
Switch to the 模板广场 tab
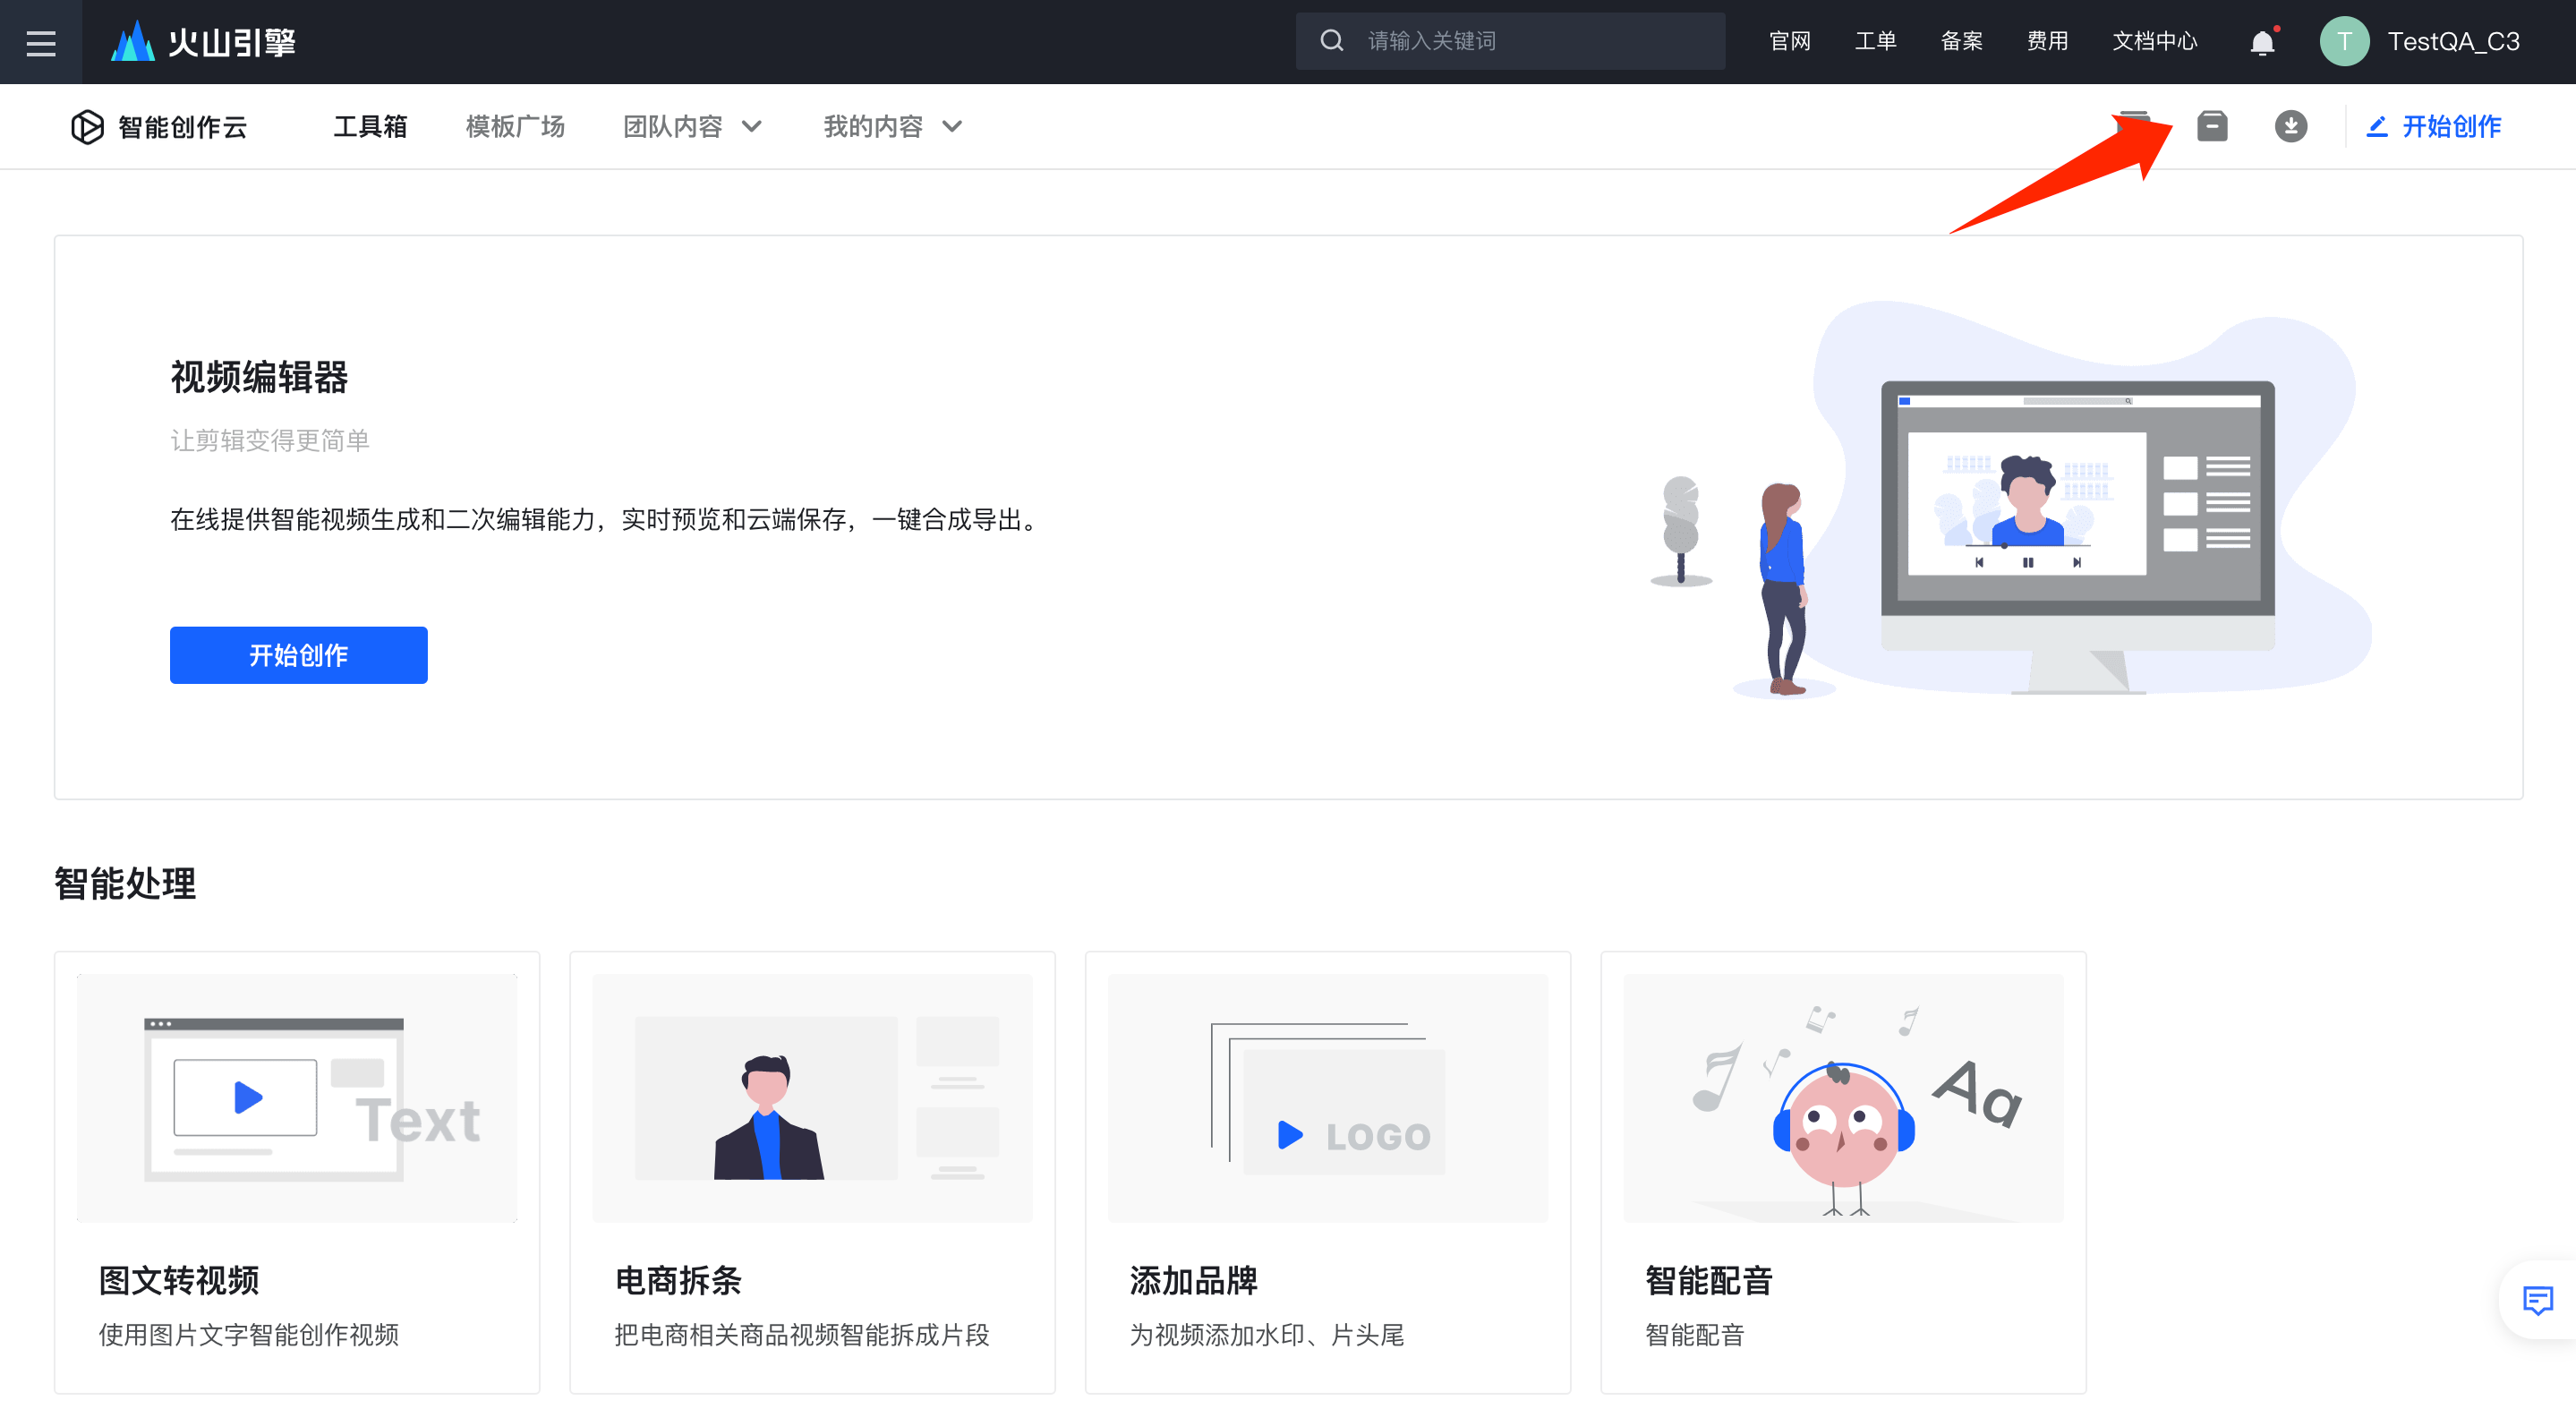point(515,127)
